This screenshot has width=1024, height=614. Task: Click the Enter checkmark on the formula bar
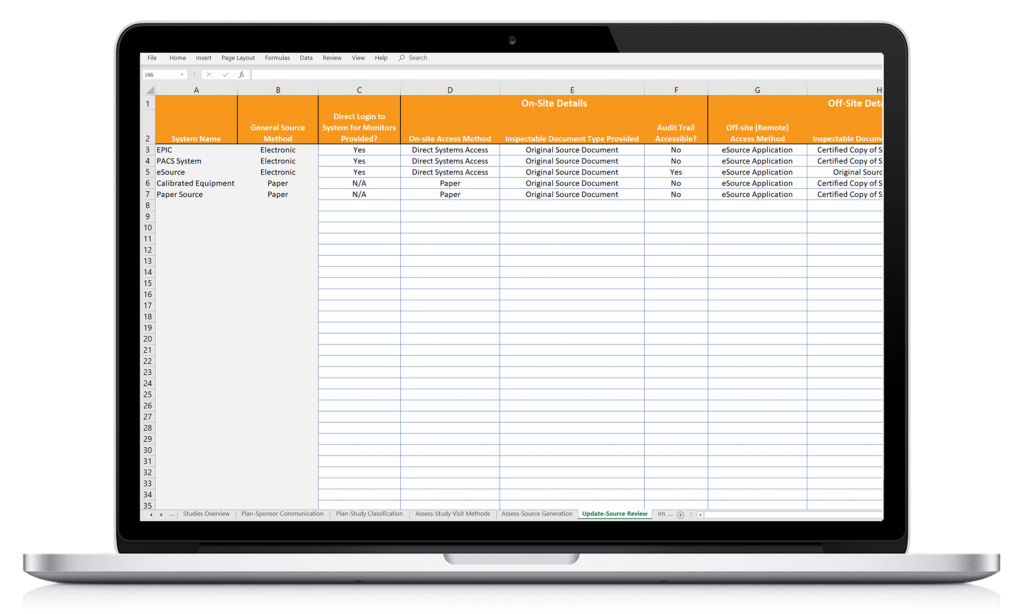tap(225, 73)
